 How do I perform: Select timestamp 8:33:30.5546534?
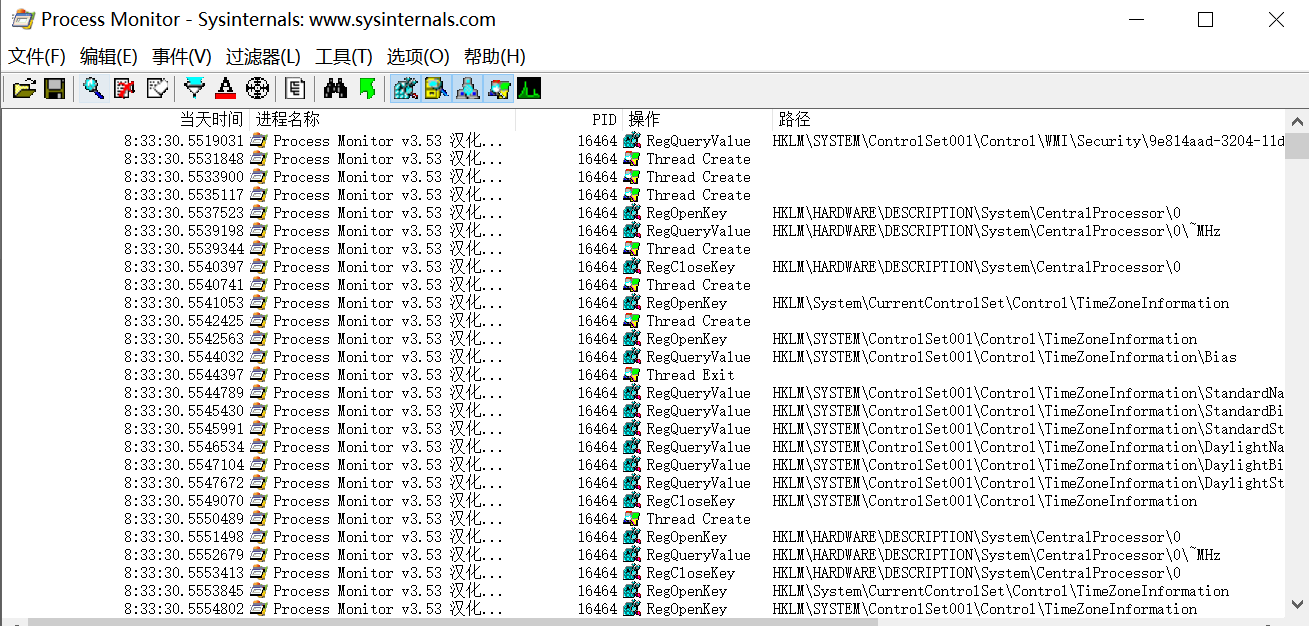click(x=184, y=447)
